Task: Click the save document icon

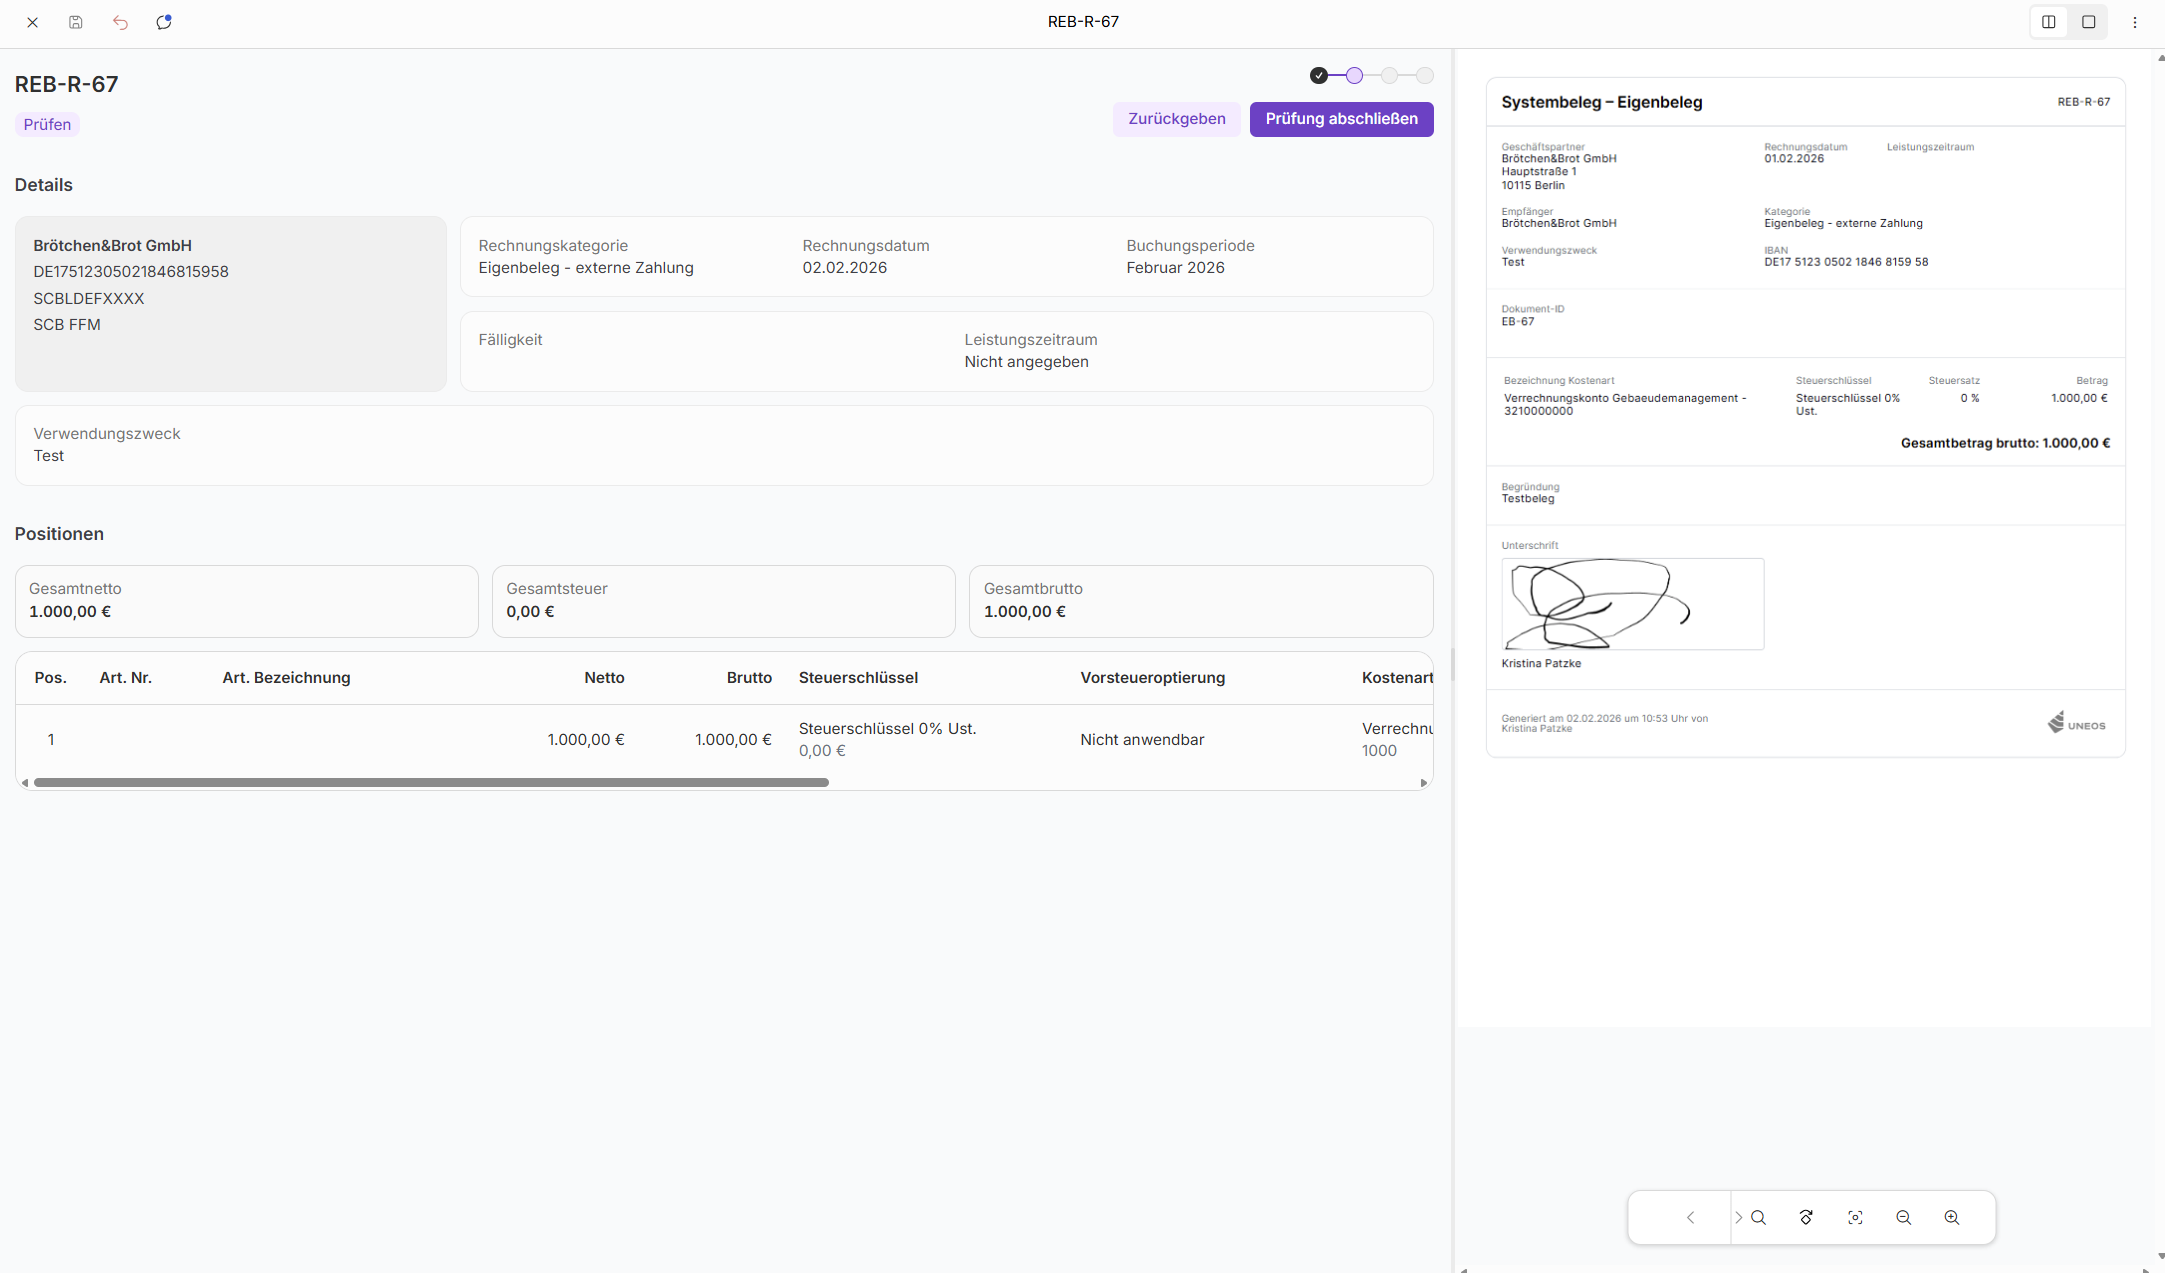Action: pos(76,22)
